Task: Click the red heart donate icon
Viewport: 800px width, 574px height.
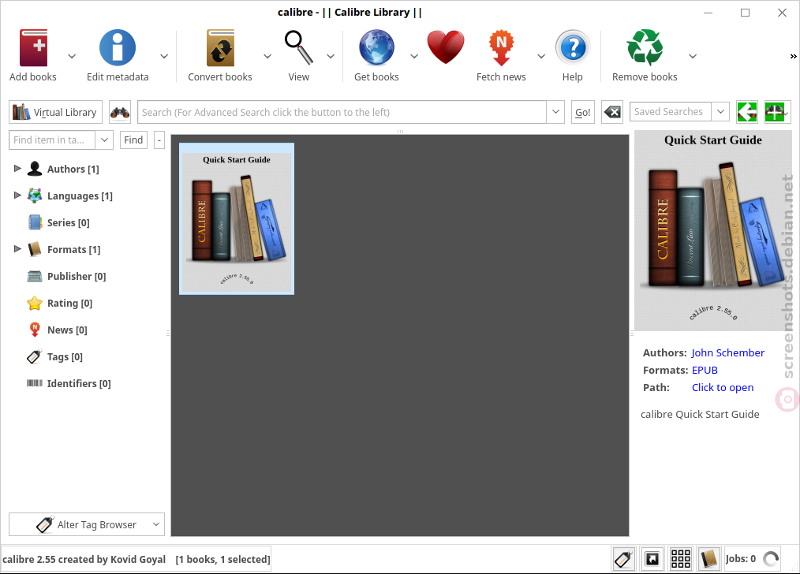Action: tap(446, 47)
